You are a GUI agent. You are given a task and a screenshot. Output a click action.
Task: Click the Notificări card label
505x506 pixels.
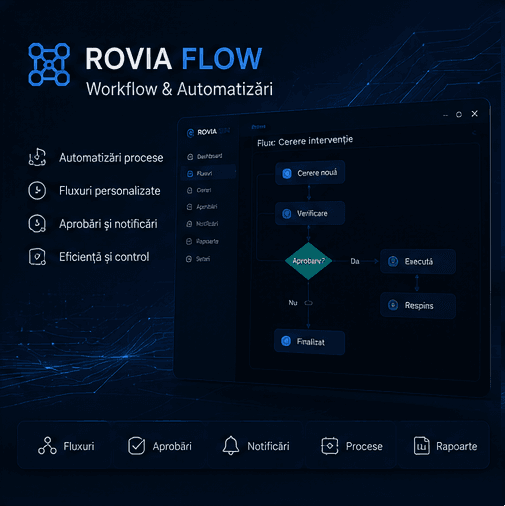(x=268, y=446)
